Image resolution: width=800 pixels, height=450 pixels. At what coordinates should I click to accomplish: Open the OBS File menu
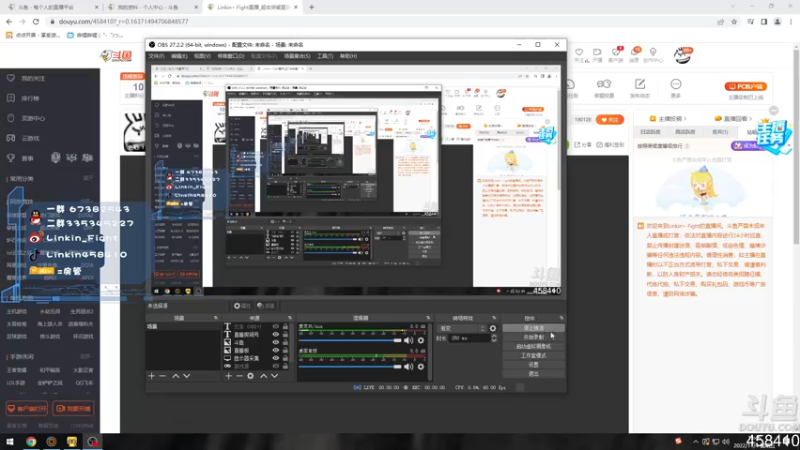(x=157, y=56)
